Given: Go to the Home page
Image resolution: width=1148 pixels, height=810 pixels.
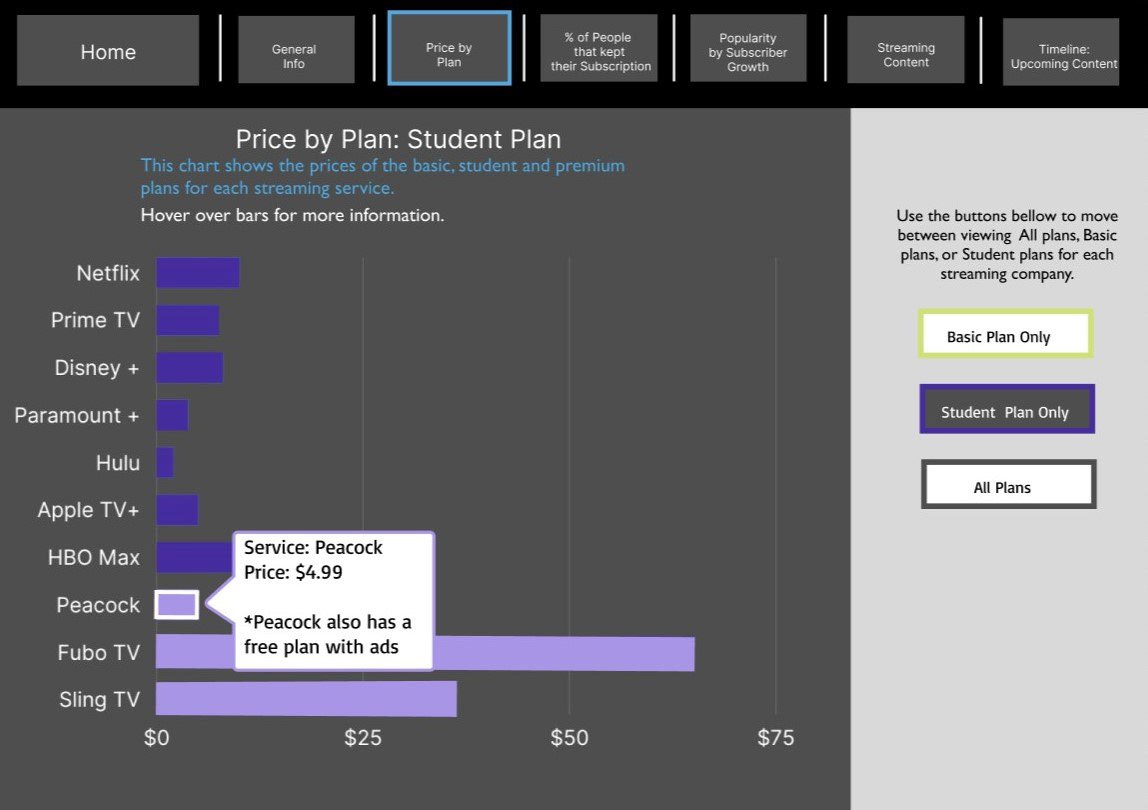Looking at the screenshot, I should 108,51.
